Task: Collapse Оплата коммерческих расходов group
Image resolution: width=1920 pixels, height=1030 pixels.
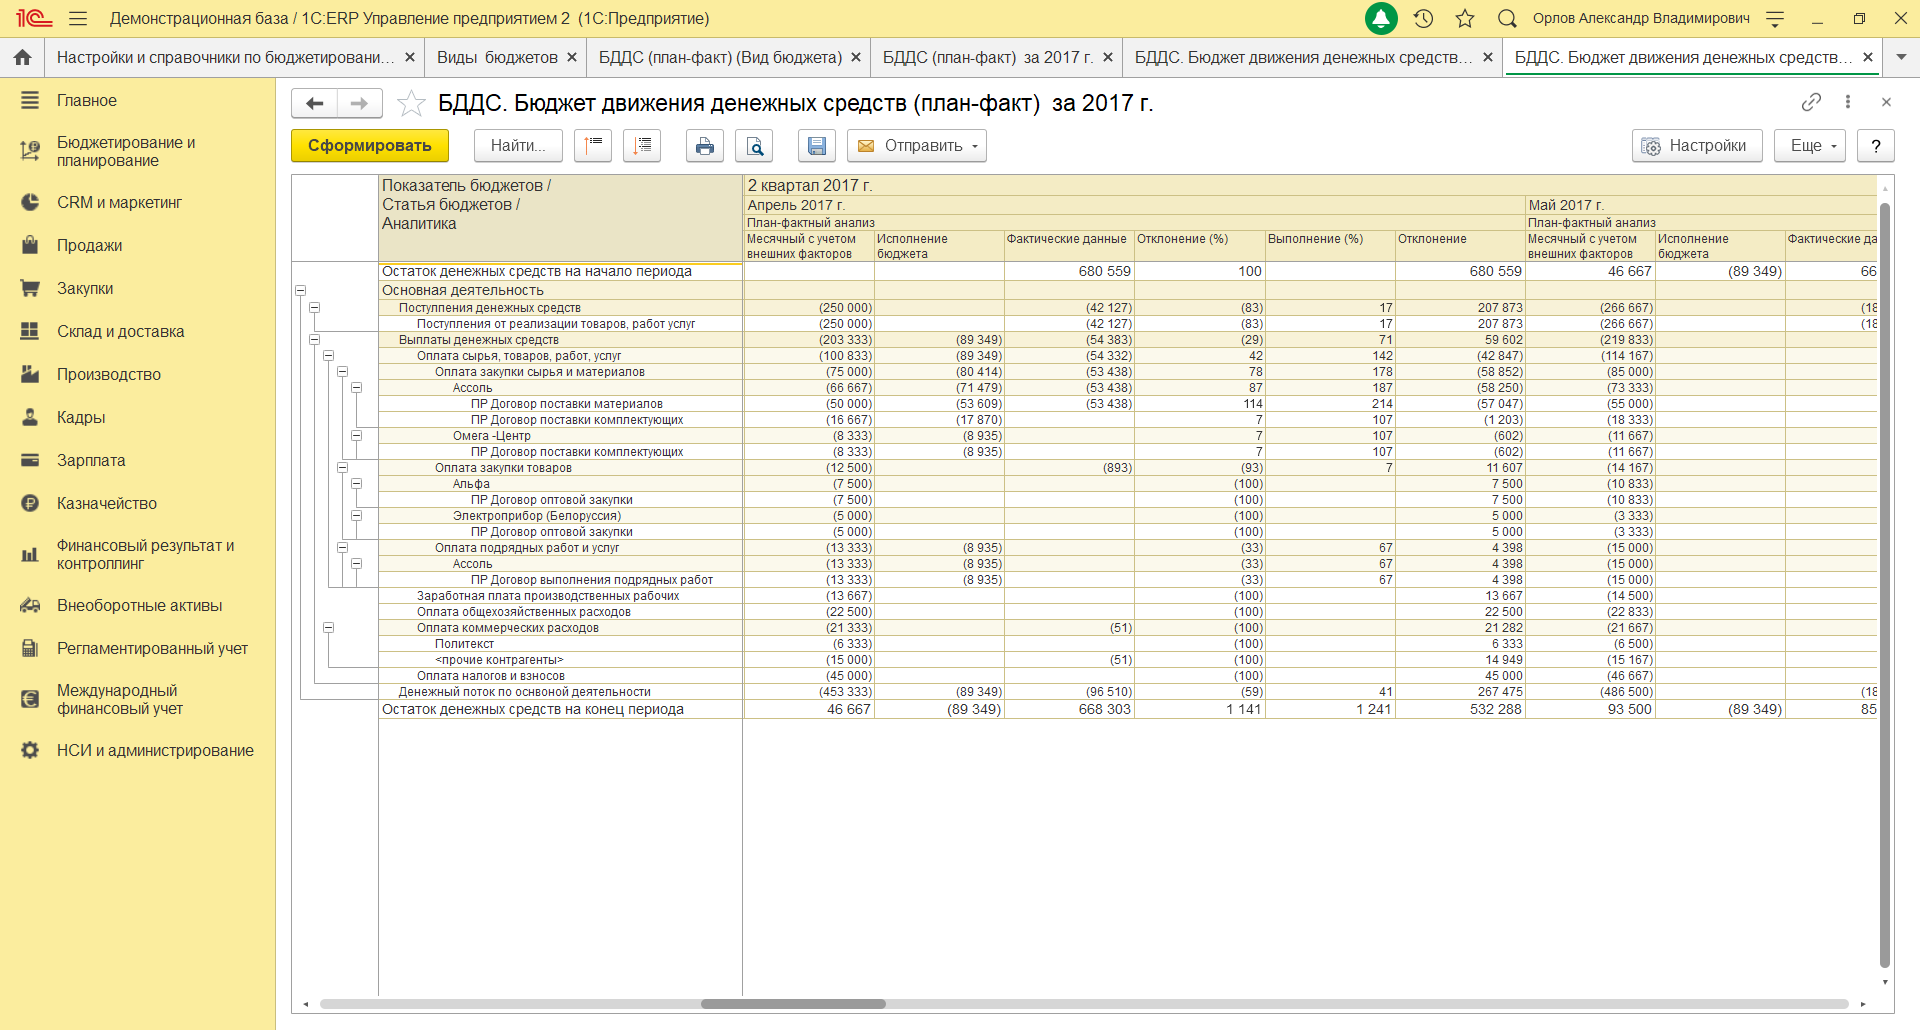Action: coord(328,628)
